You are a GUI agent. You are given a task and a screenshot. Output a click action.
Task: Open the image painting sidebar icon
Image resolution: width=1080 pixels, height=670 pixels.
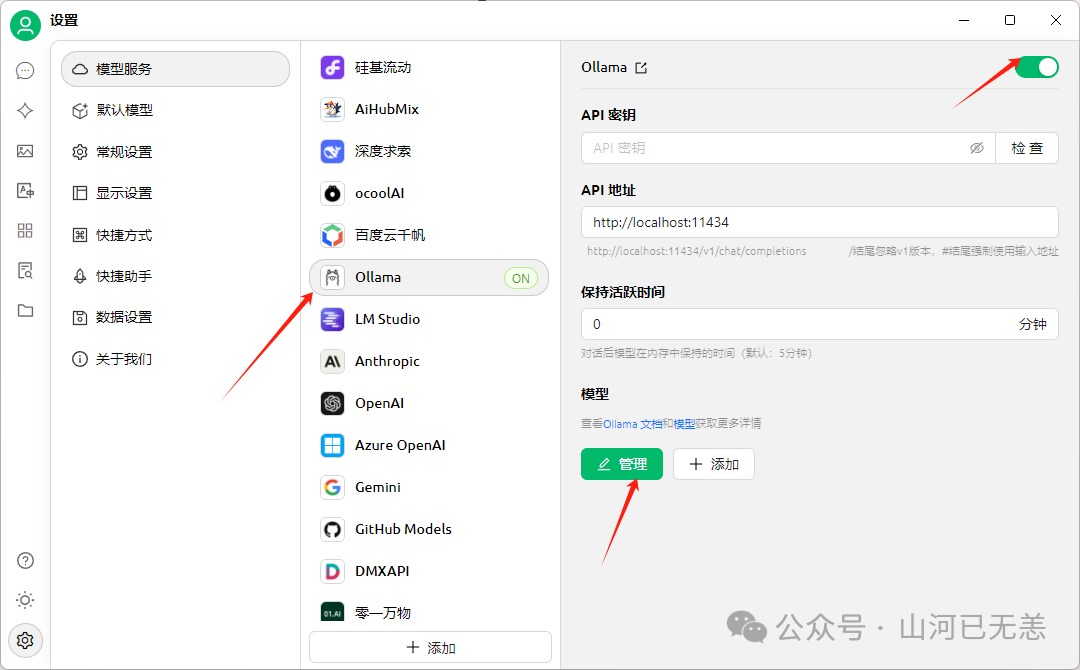(25, 151)
